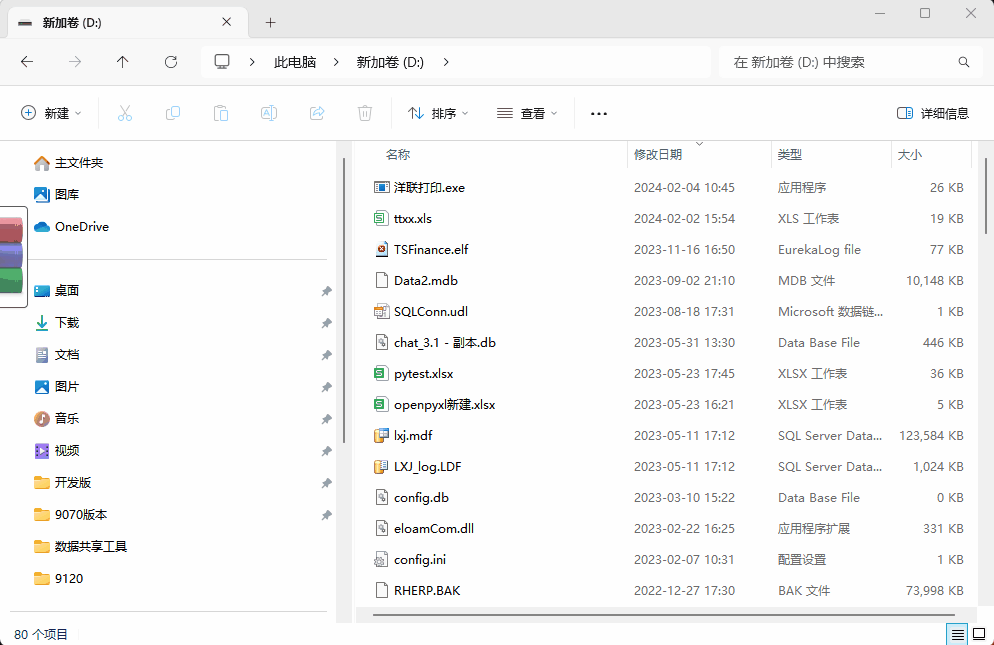Viewport: 994px width, 645px height.
Task: Sort files by 修改日期 column header
Action: tap(658, 155)
